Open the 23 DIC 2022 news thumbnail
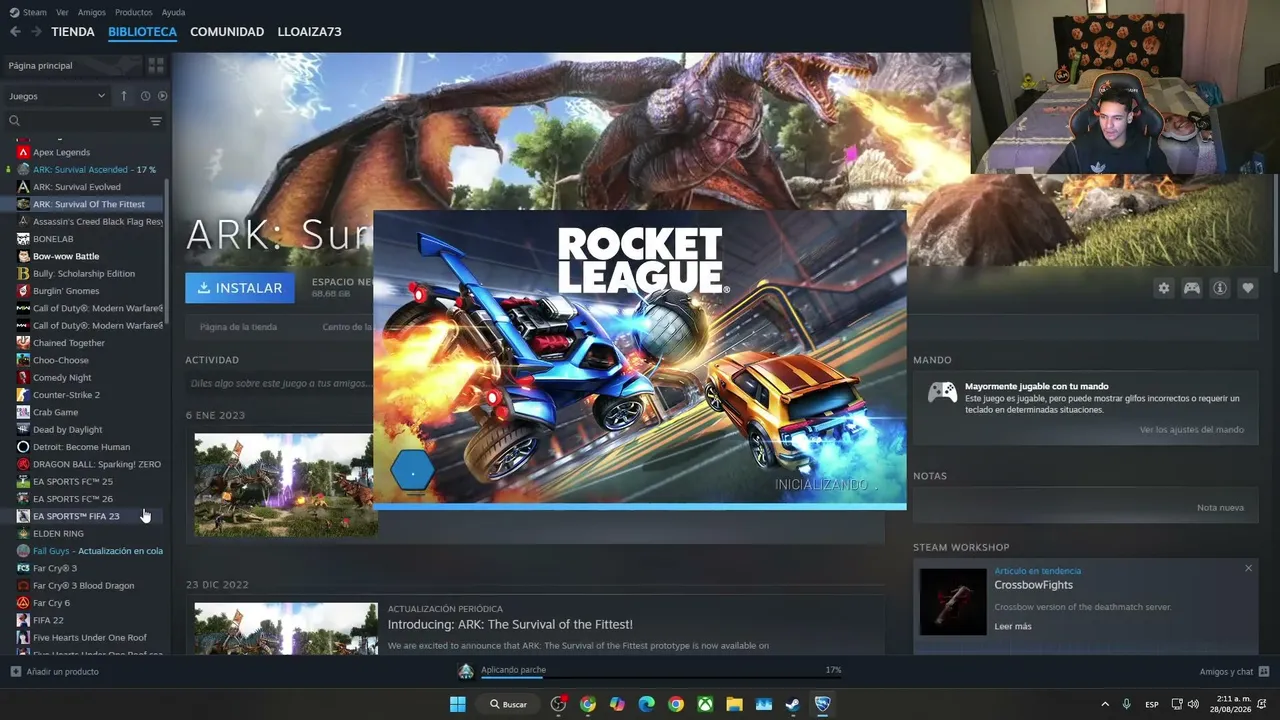The width and height of the screenshot is (1280, 720). 285,628
